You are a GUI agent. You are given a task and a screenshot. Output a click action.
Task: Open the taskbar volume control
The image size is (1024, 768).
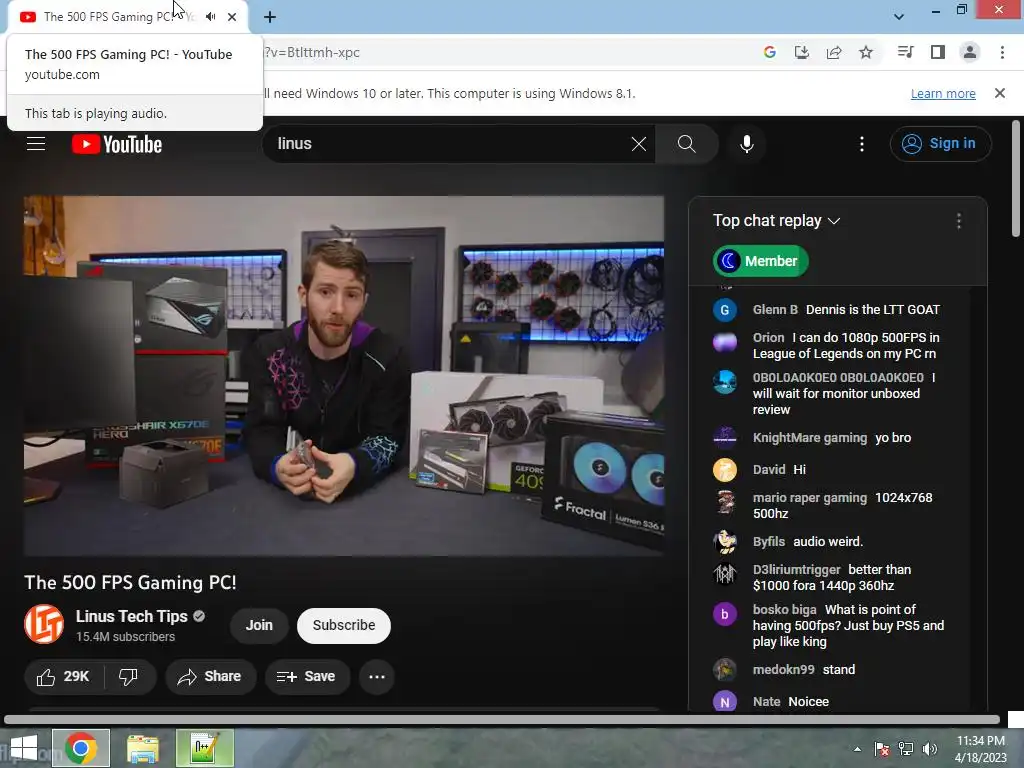pos(930,749)
